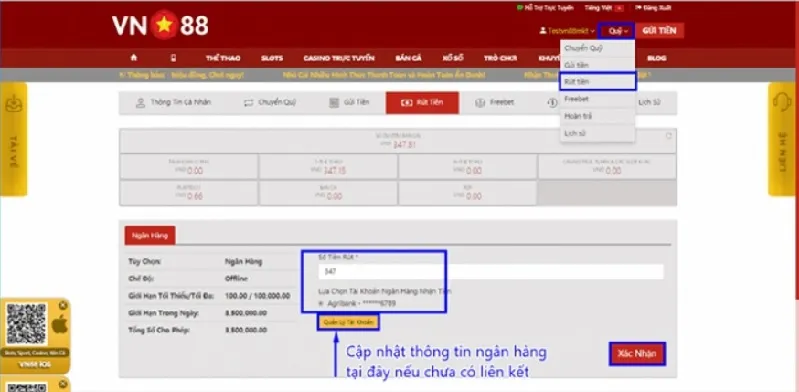Click the Apple logo on QR widget
This screenshot has height=392, width=799.
click(x=59, y=324)
